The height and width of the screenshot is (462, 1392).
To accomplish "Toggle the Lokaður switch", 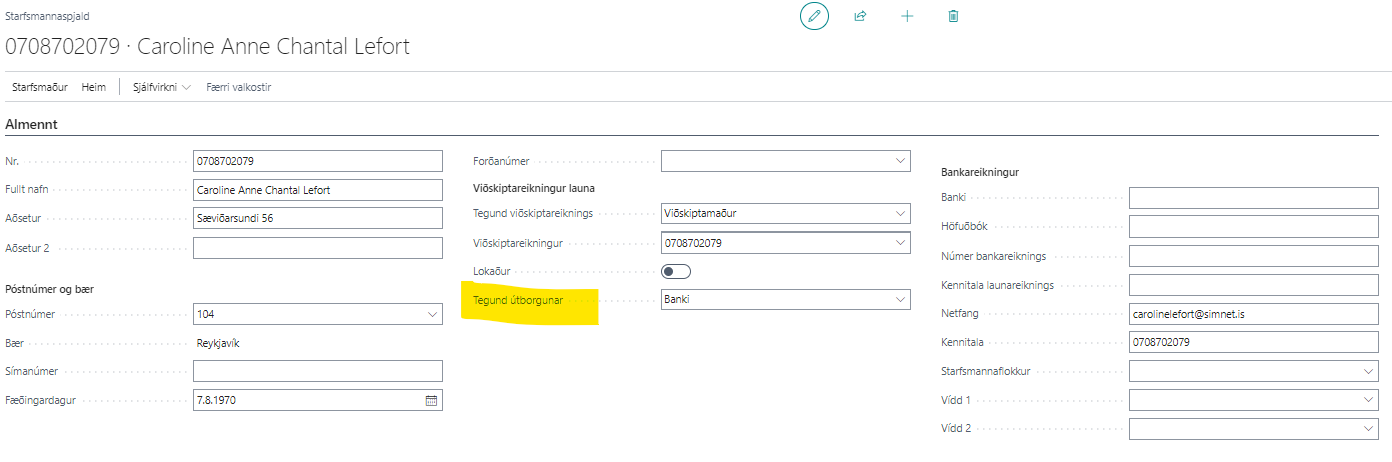I will (x=676, y=271).
